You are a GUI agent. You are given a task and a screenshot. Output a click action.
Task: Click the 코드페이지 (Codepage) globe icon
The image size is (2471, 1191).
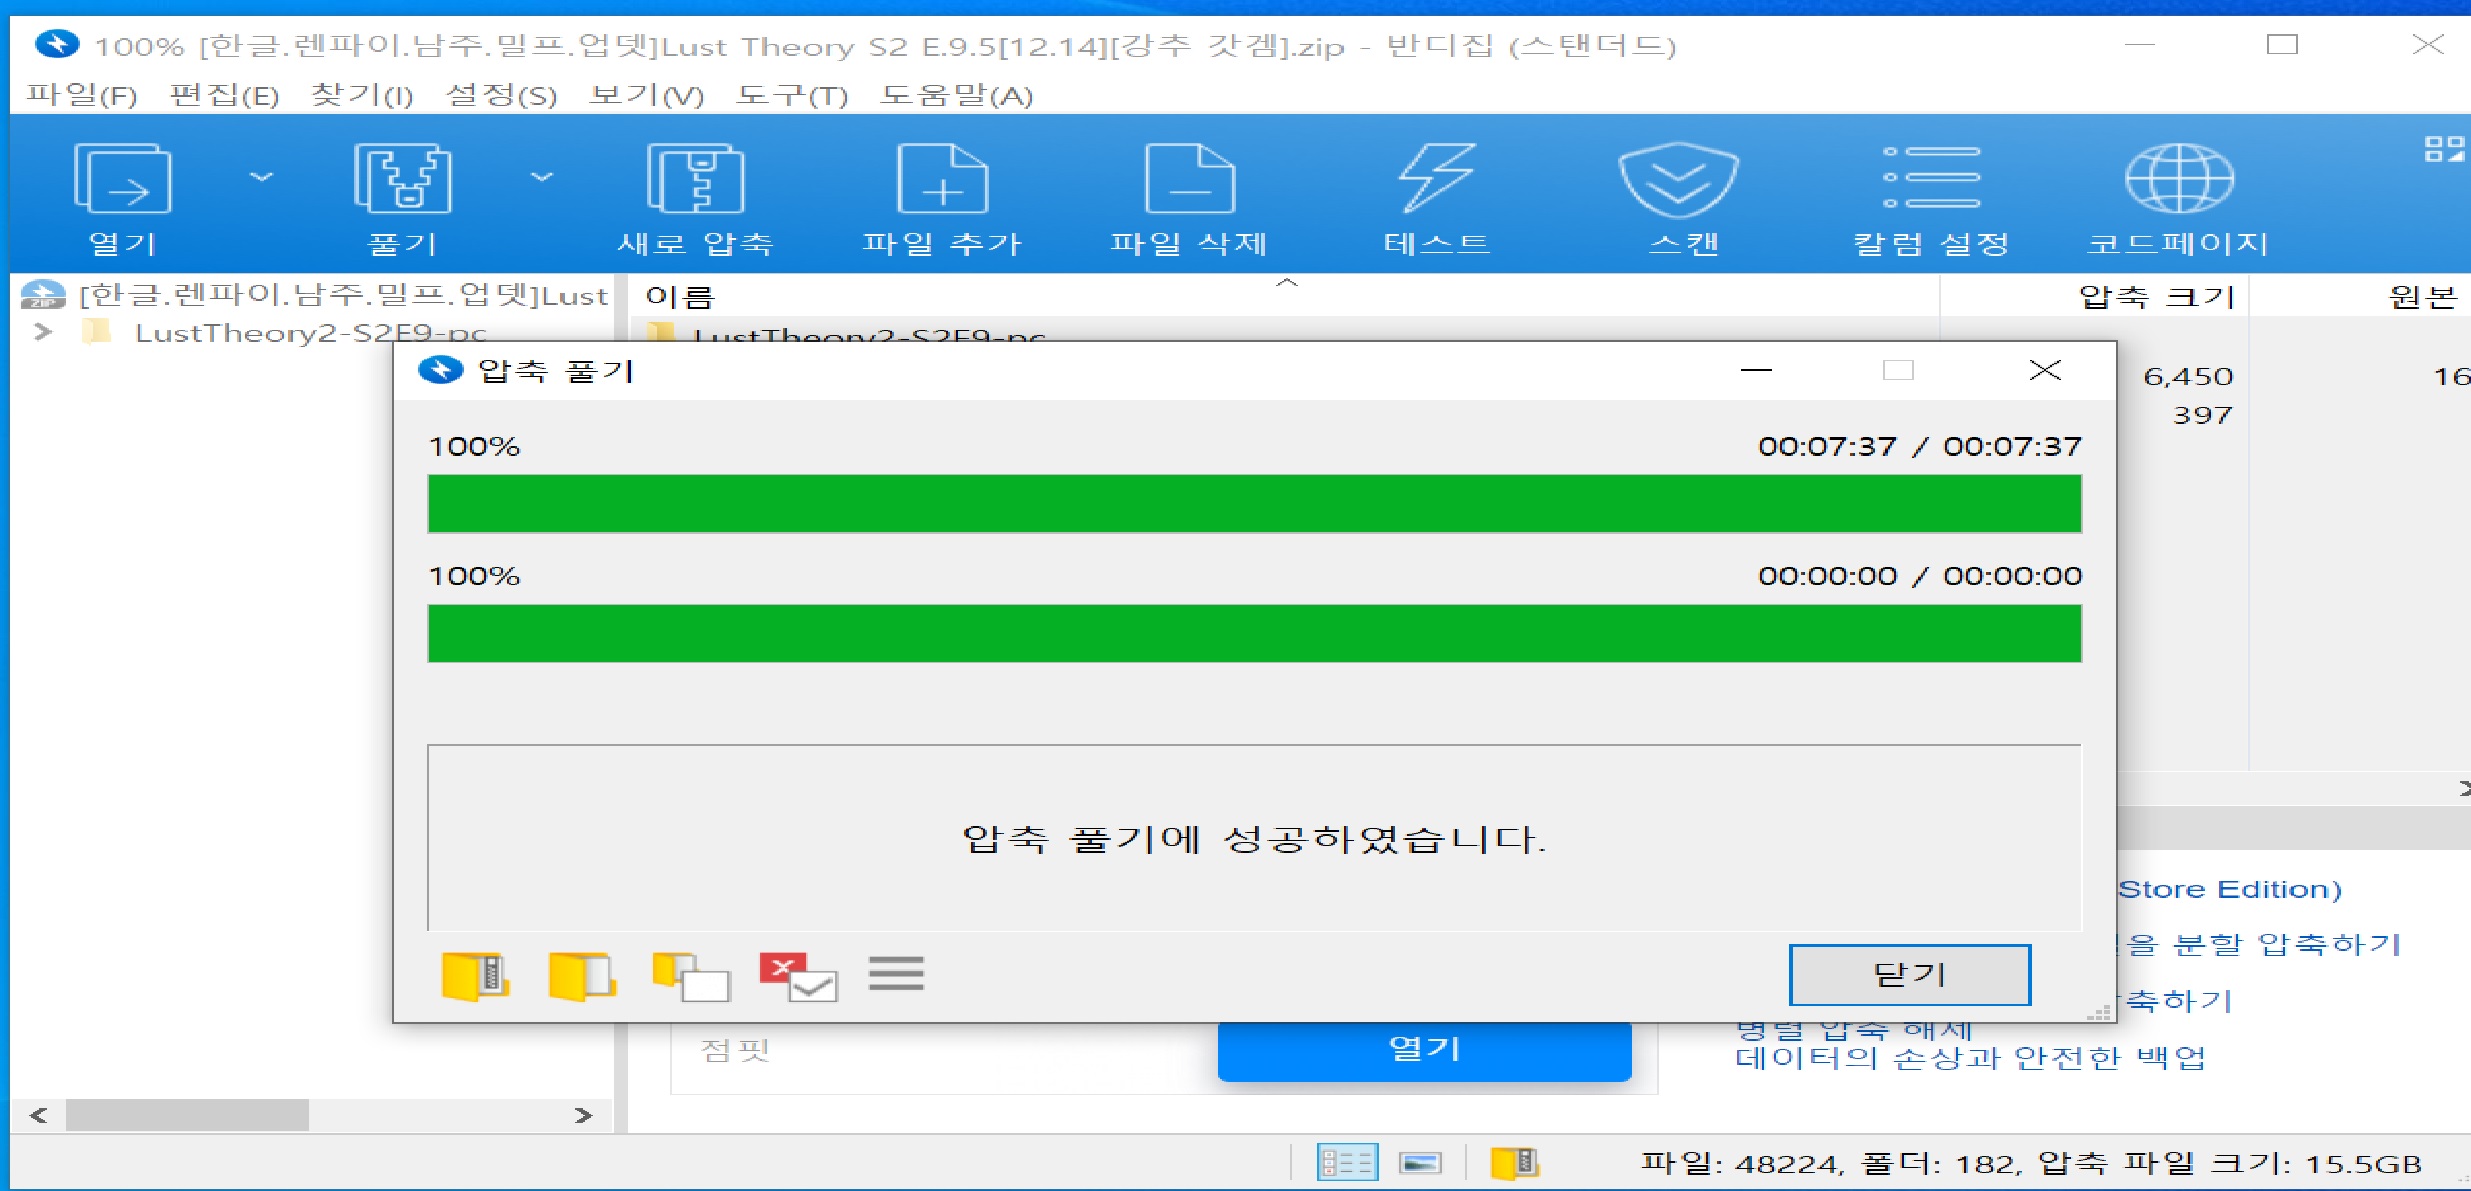coord(2178,180)
